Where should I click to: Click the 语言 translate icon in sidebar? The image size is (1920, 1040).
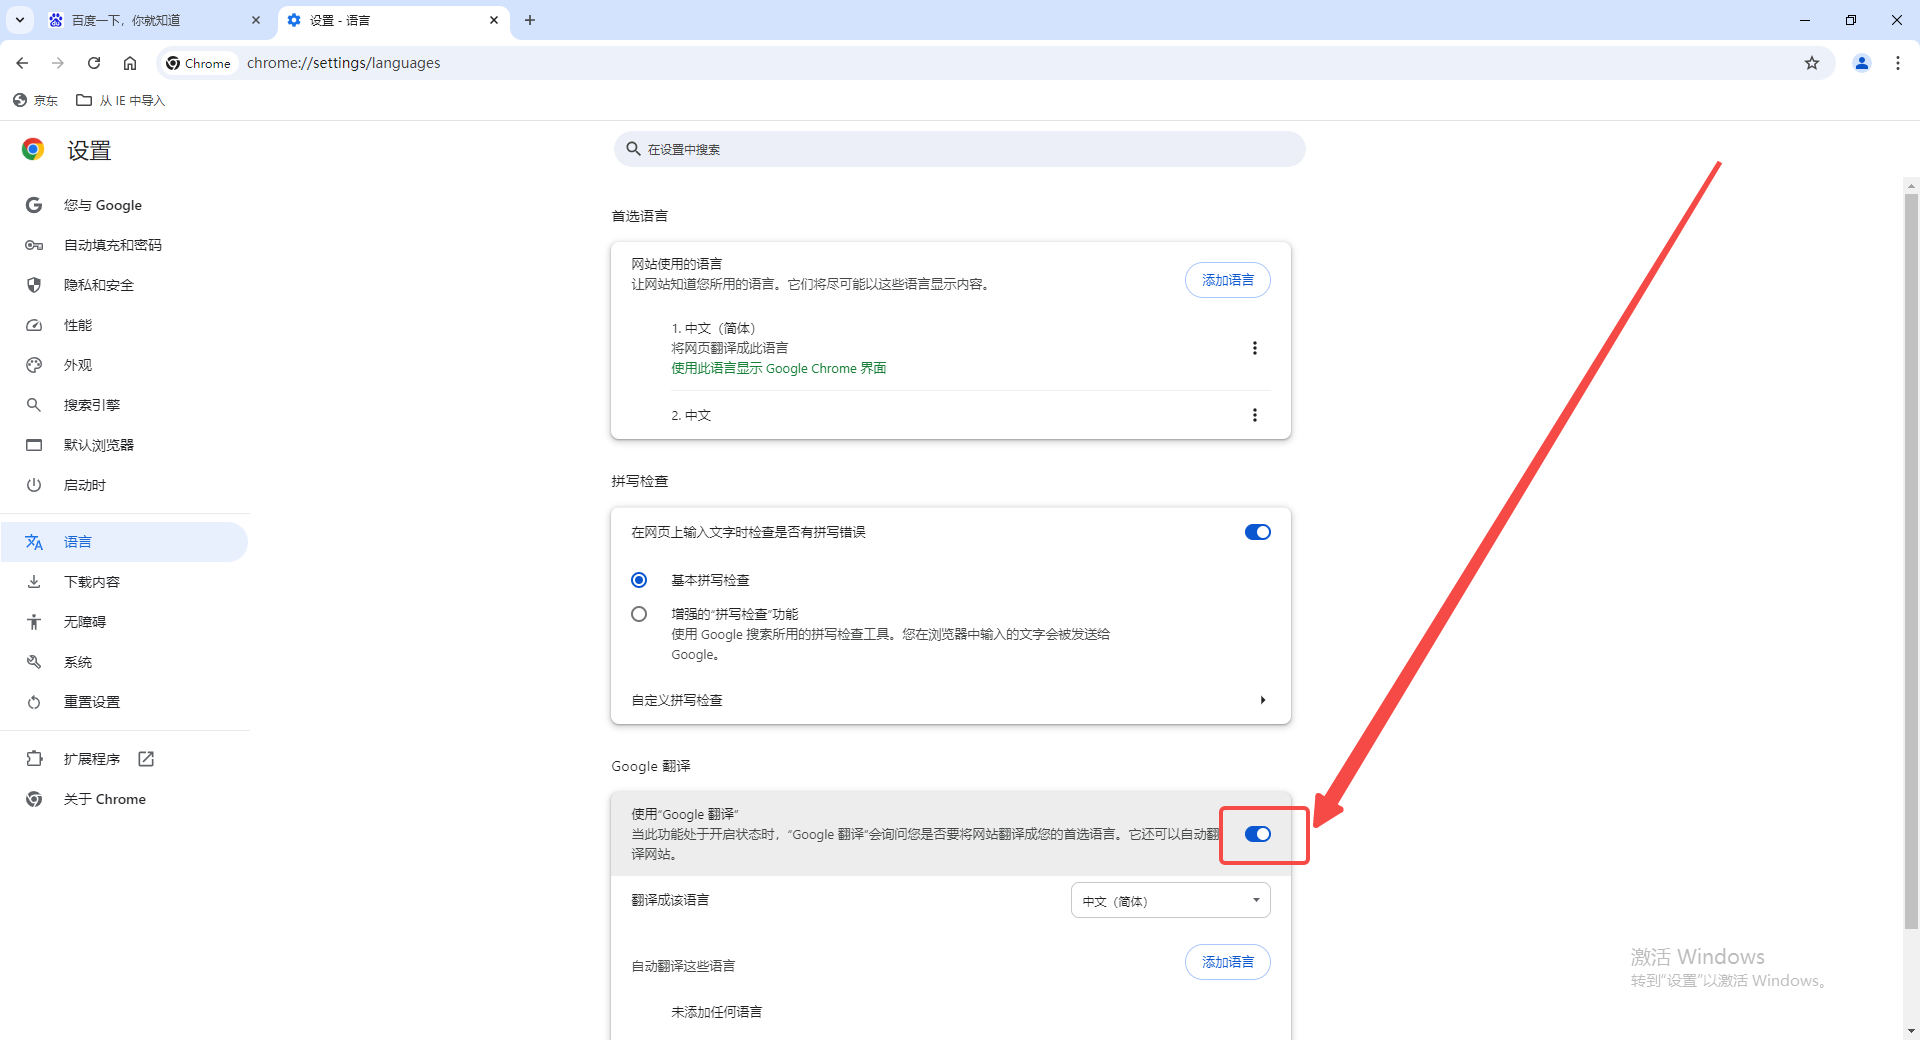[34, 542]
